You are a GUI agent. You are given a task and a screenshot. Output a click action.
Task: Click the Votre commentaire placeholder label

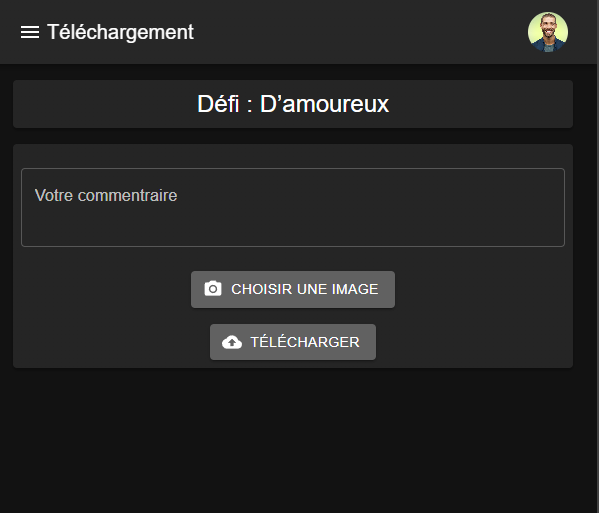pyautogui.click(x=106, y=196)
